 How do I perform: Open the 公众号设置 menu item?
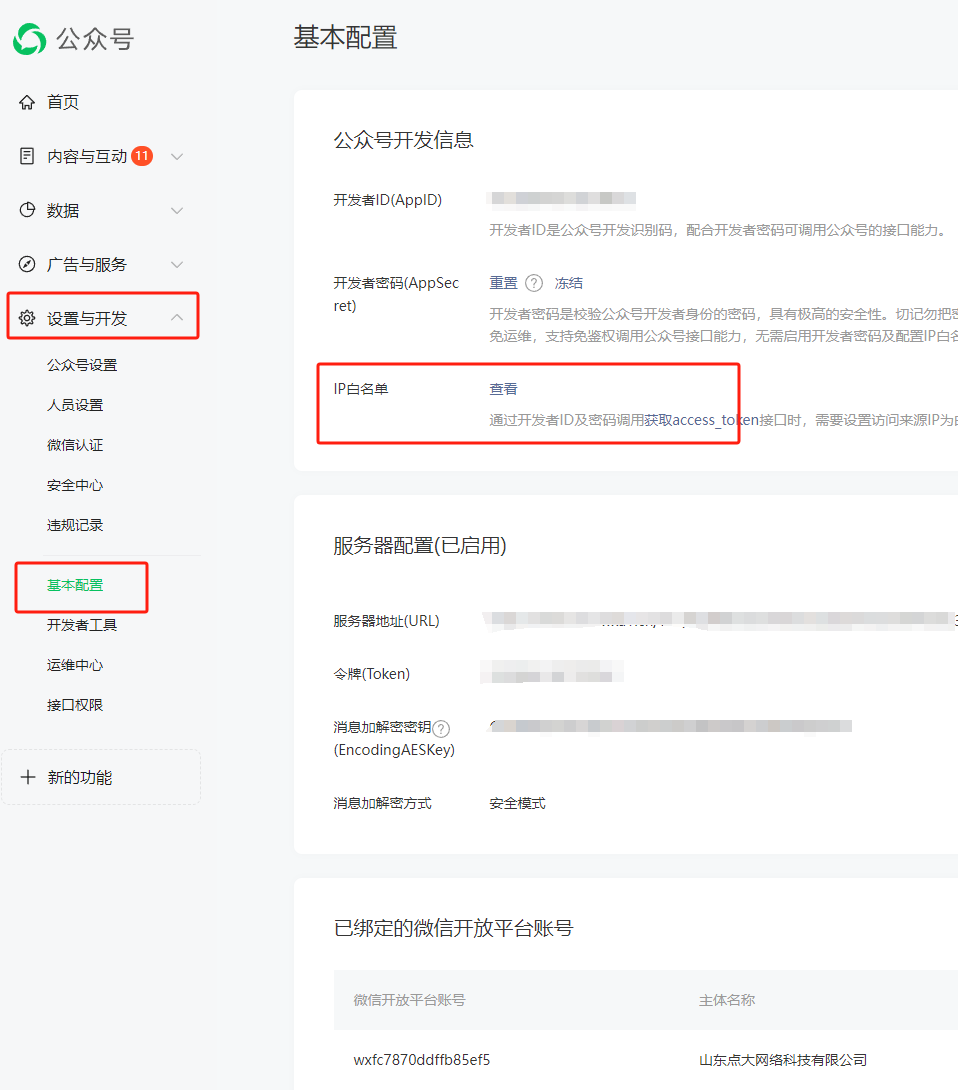pos(82,365)
